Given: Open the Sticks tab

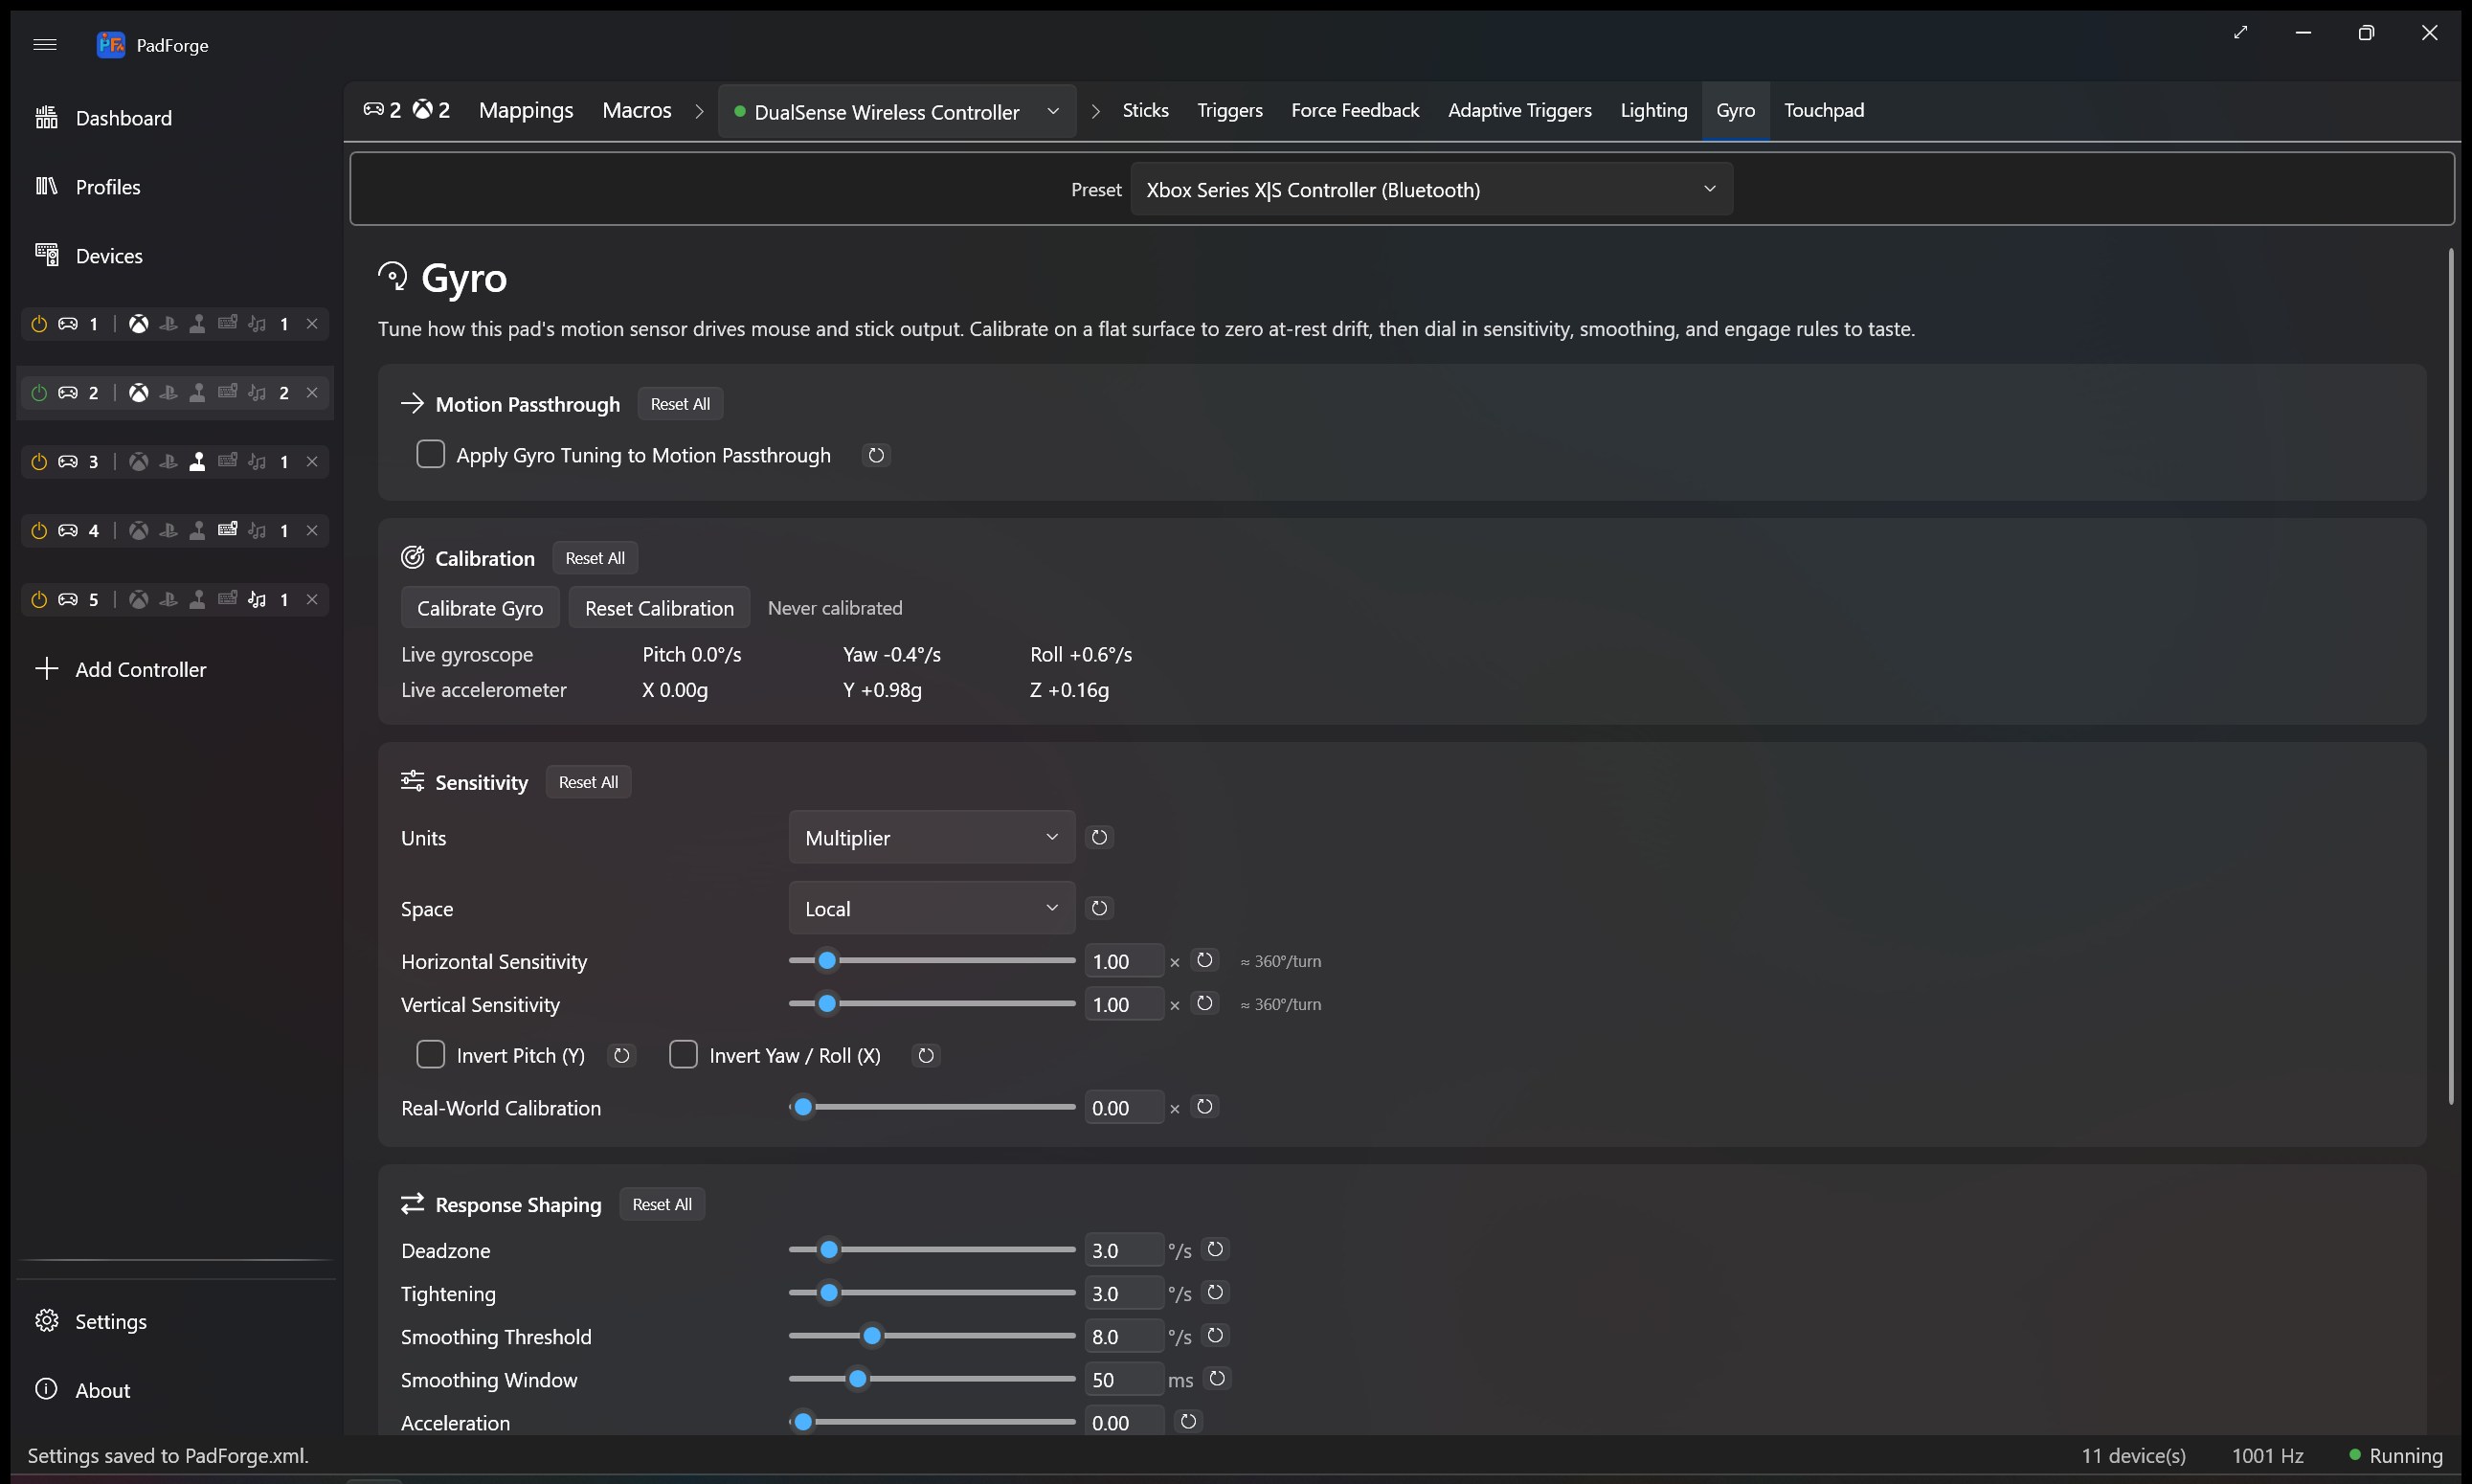Looking at the screenshot, I should pyautogui.click(x=1145, y=110).
